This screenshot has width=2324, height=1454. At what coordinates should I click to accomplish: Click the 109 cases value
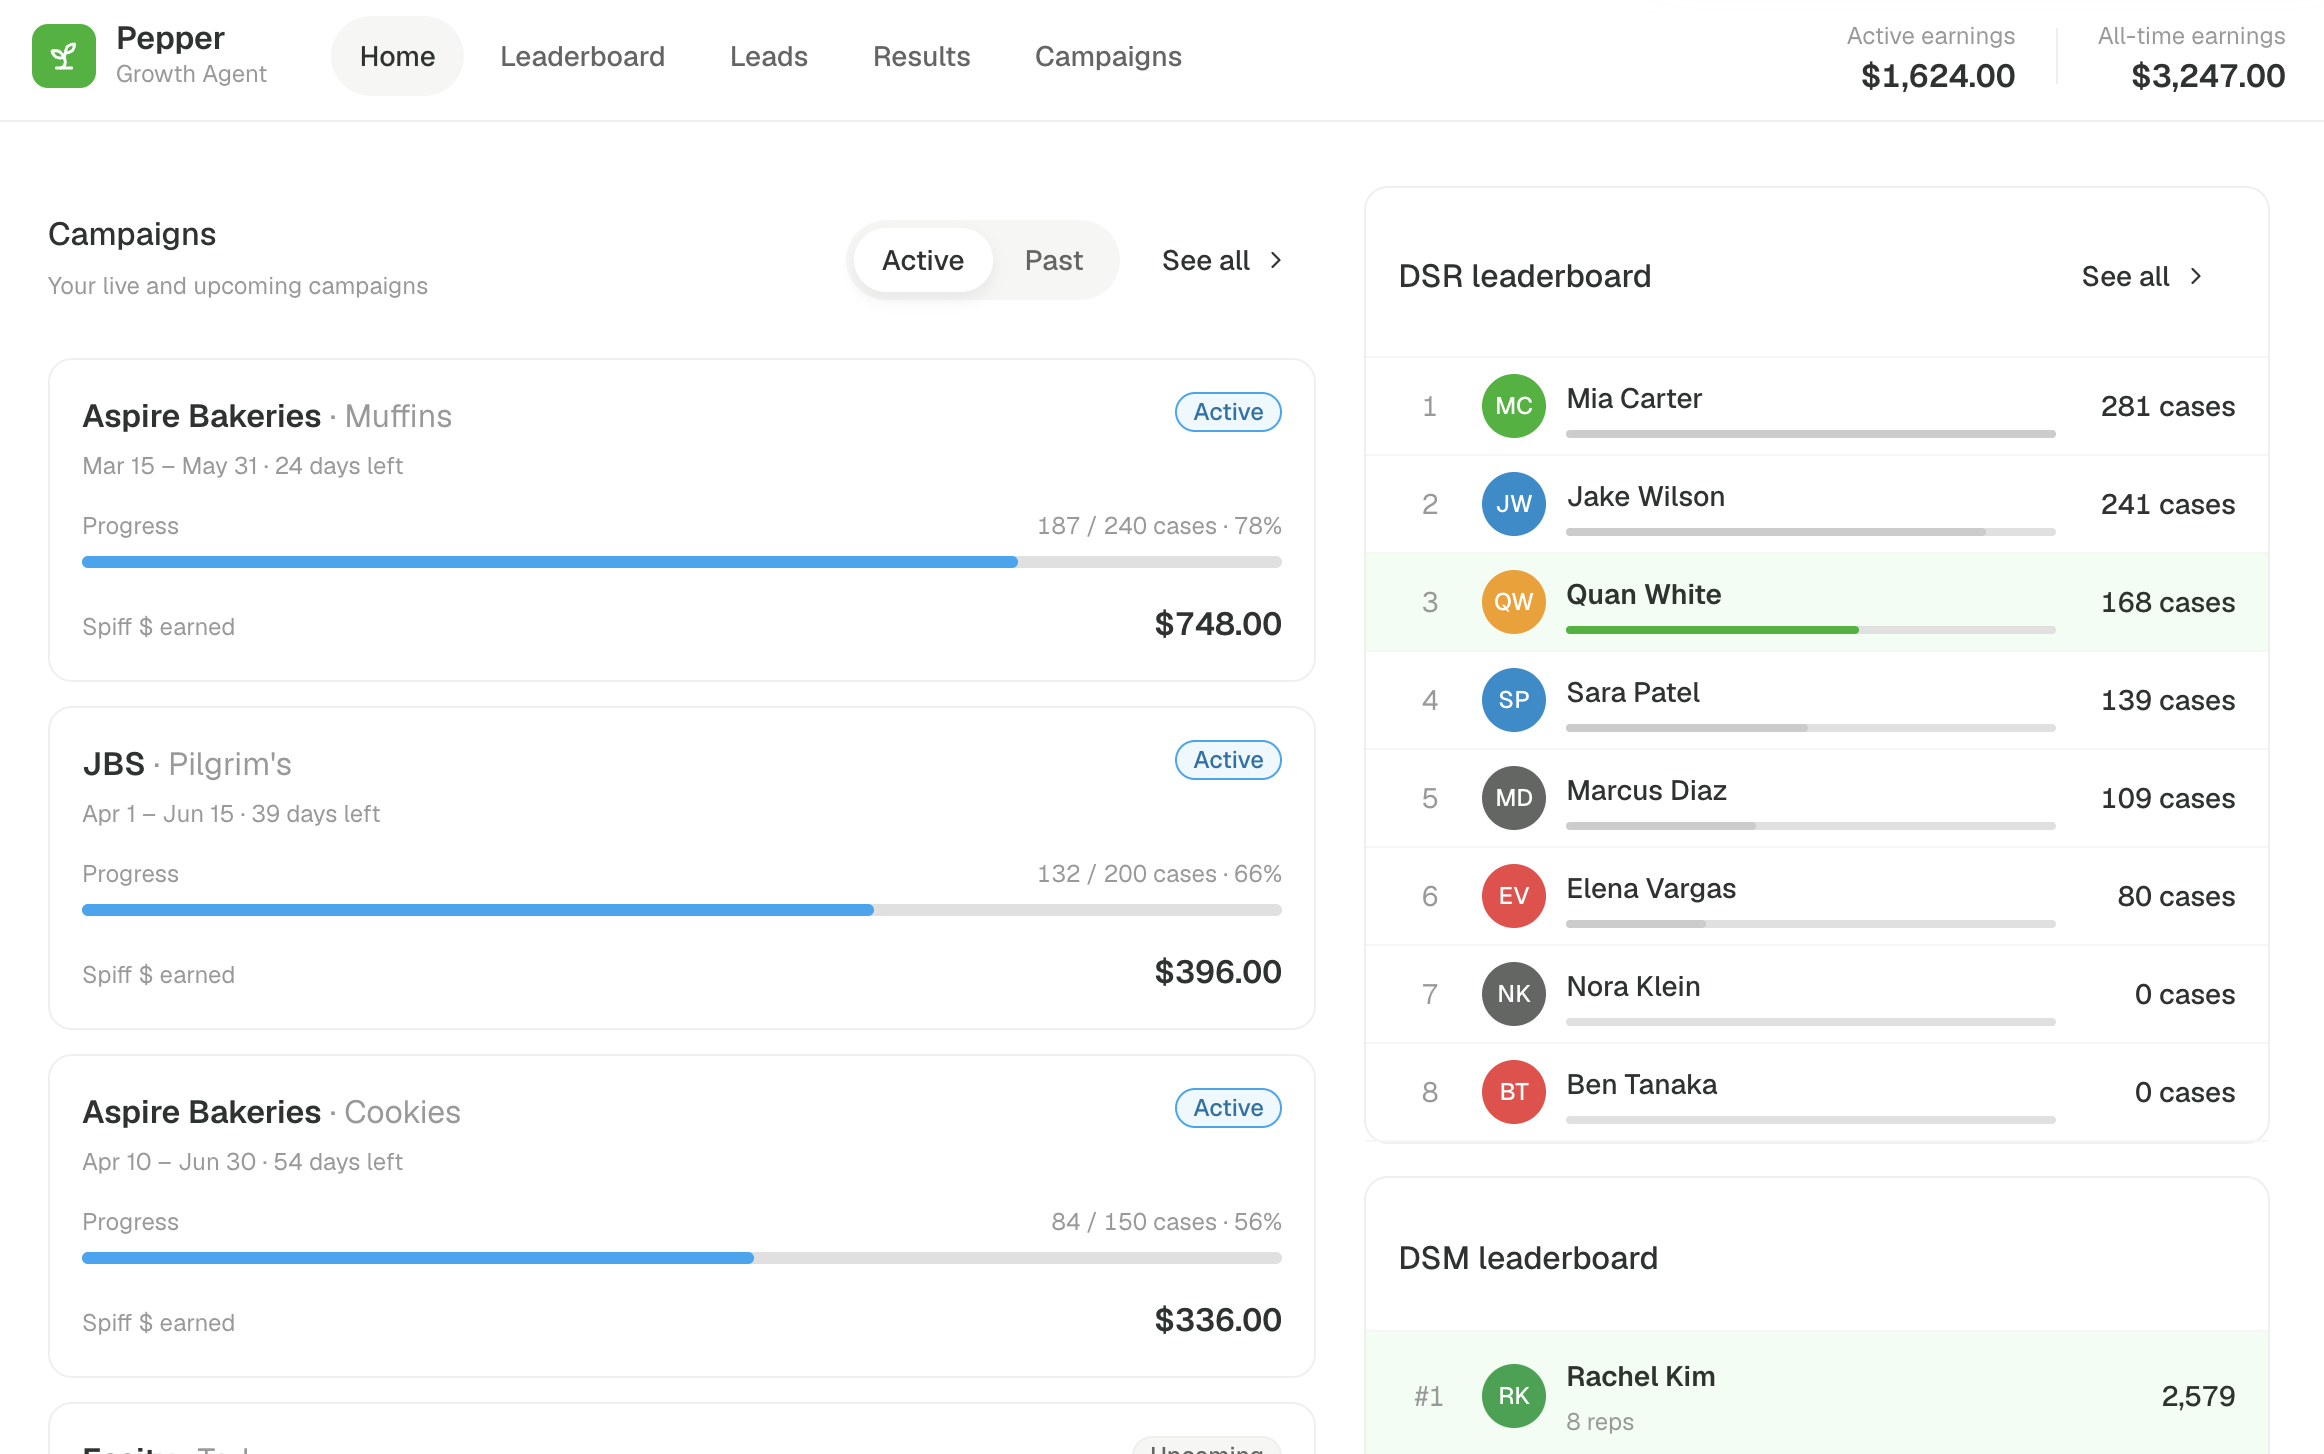tap(2167, 798)
